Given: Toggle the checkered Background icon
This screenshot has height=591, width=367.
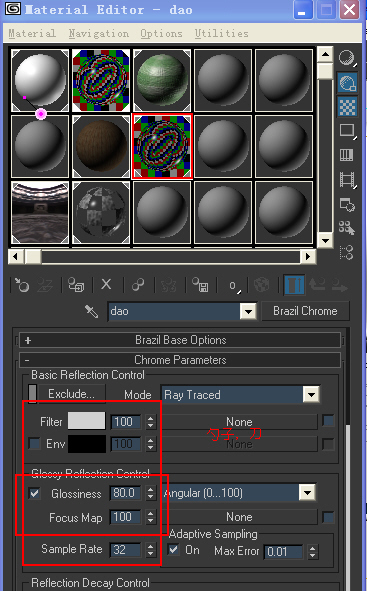Looking at the screenshot, I should coord(347,107).
